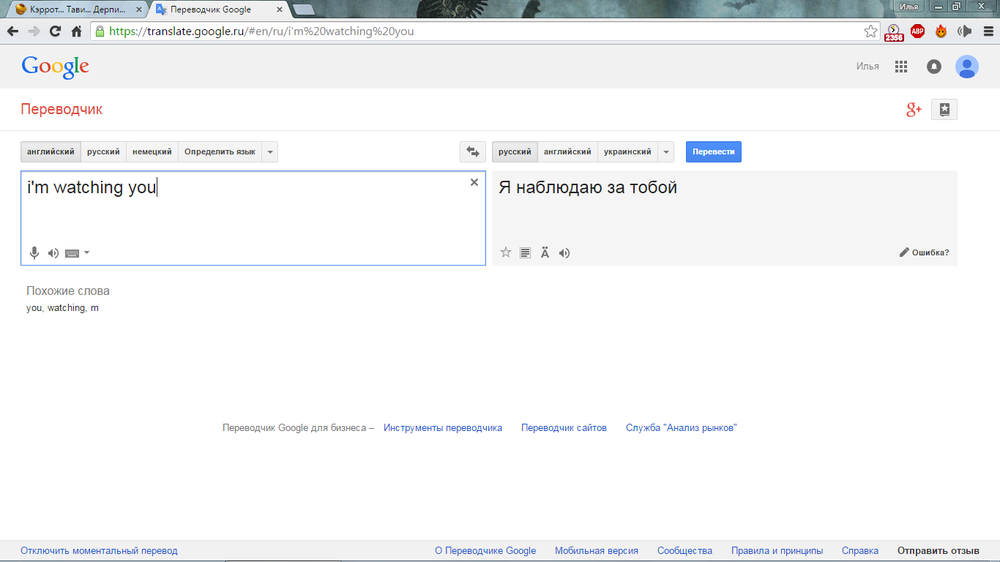Expand the source language list

[x=270, y=152]
